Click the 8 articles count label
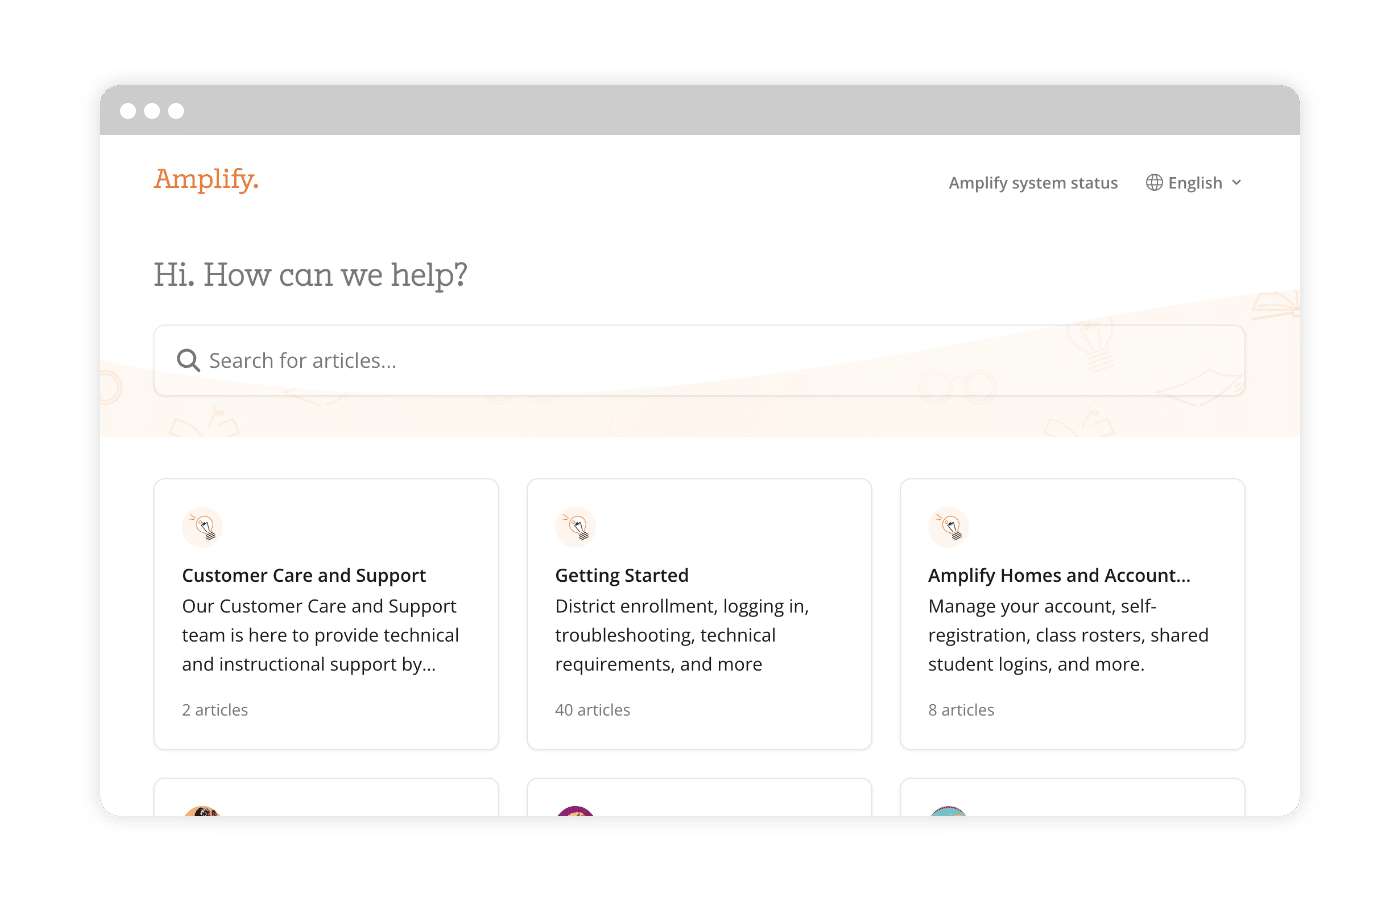Image resolution: width=1400 pixels, height=900 pixels. point(961,710)
